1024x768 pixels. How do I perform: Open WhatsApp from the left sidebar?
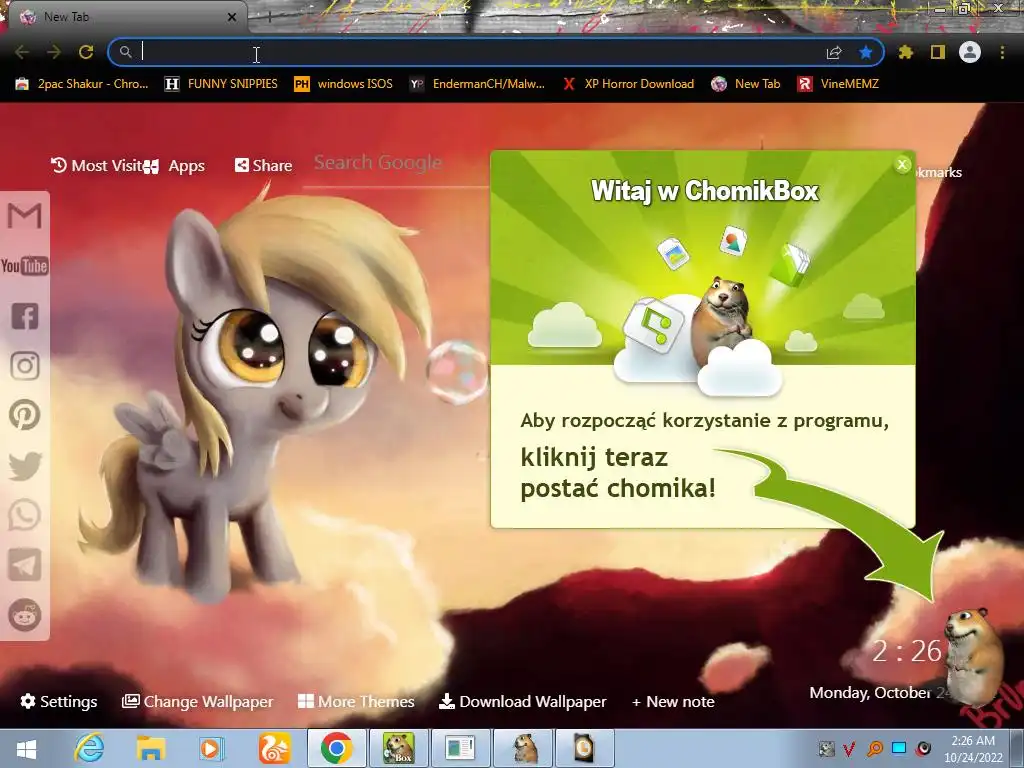pyautogui.click(x=25, y=515)
